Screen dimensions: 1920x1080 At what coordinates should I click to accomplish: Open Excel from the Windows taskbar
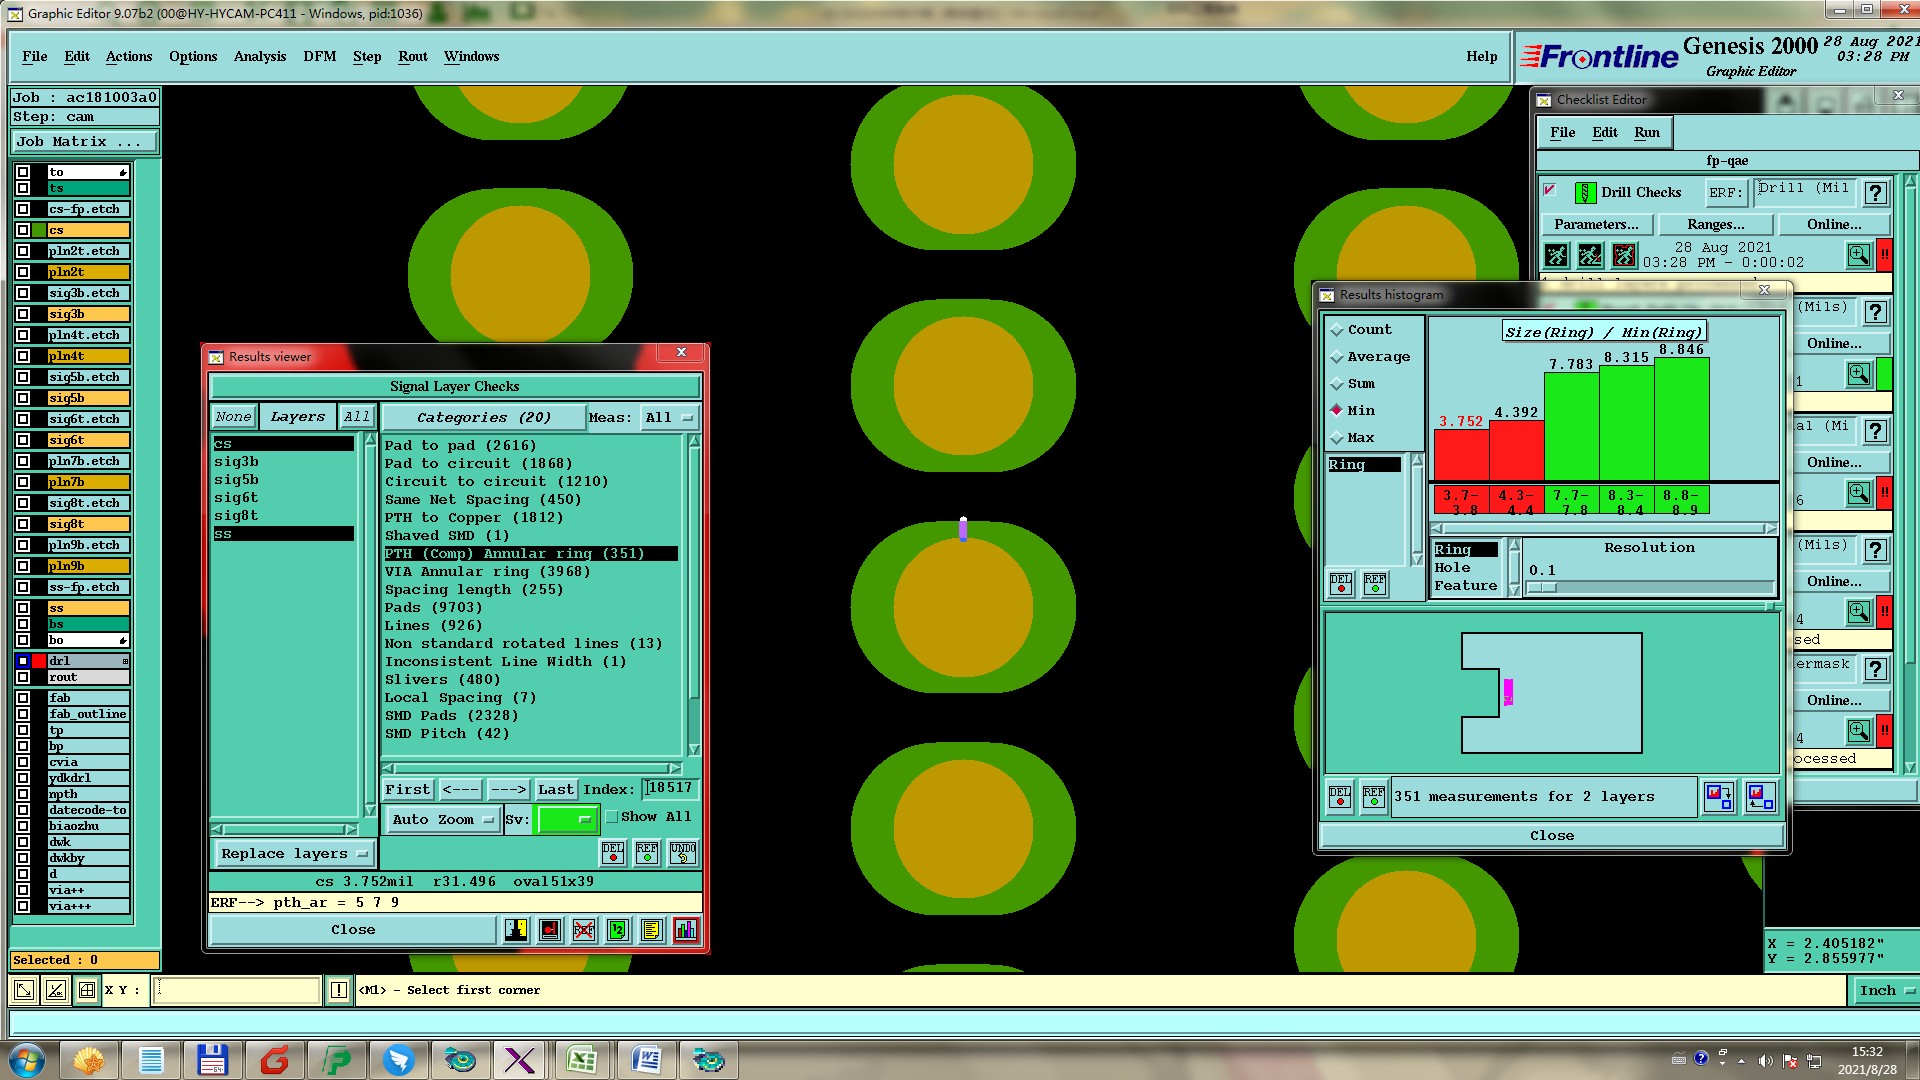[x=582, y=1060]
